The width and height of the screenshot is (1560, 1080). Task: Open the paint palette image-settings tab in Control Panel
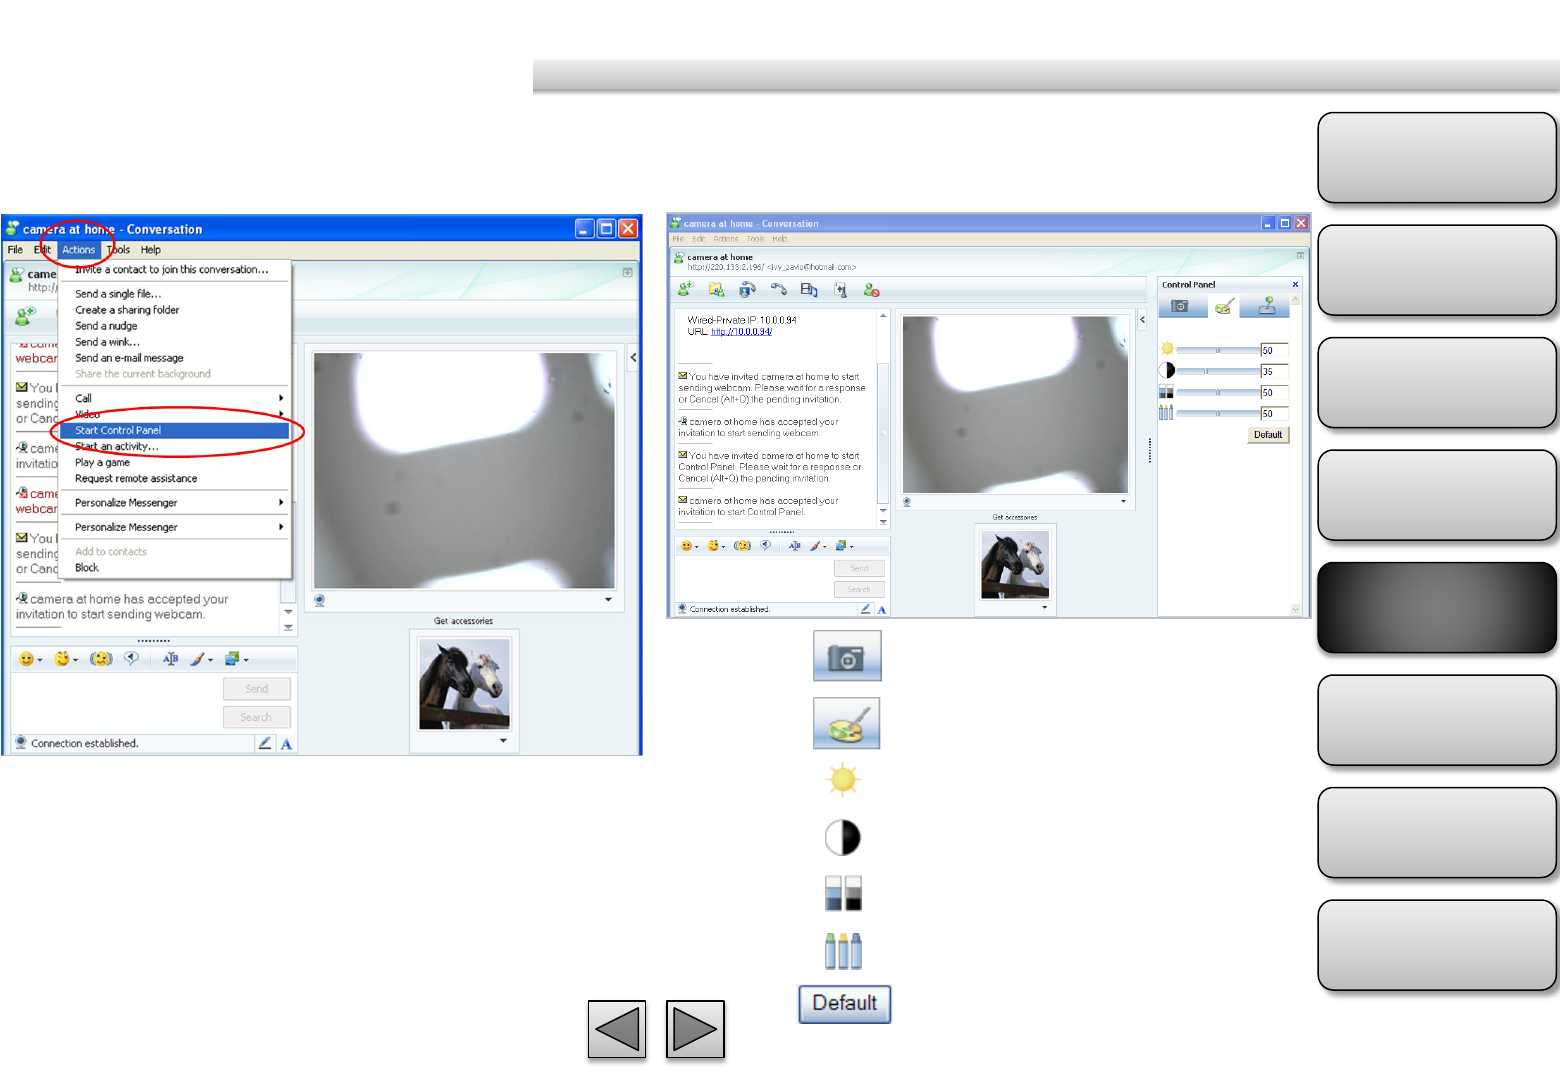(1224, 306)
